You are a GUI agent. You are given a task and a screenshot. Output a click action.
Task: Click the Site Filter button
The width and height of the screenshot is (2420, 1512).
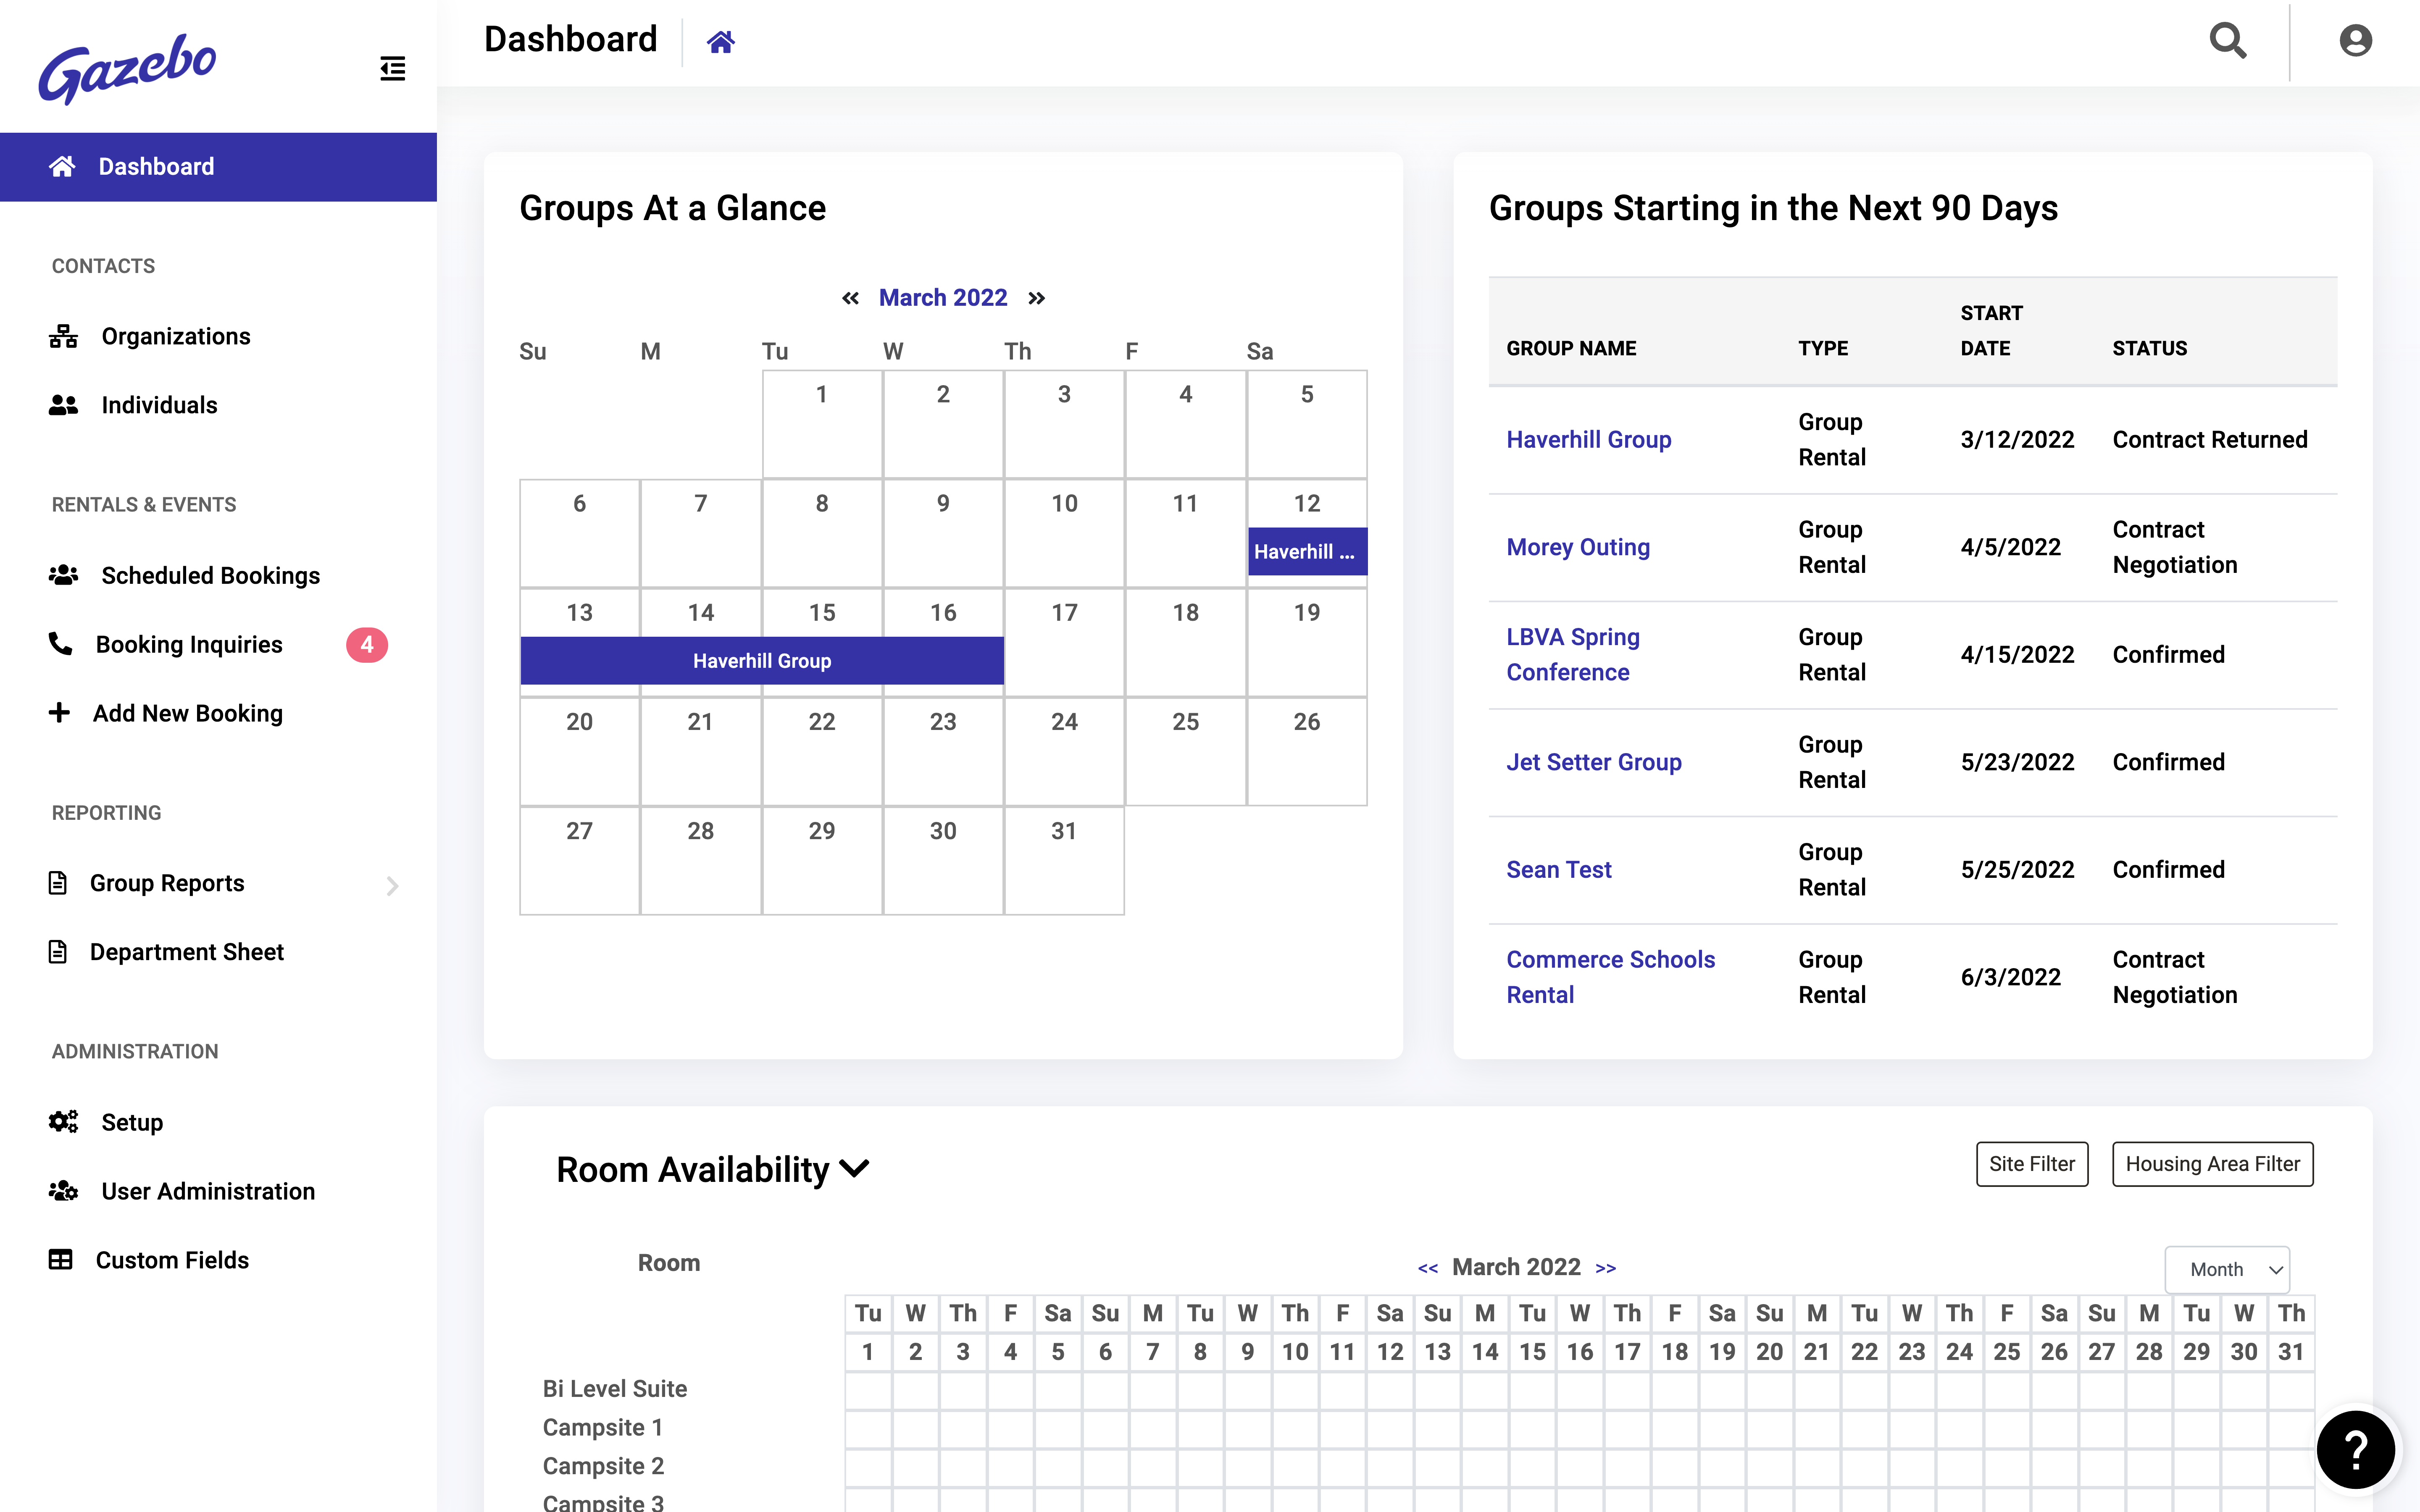pos(2032,1164)
